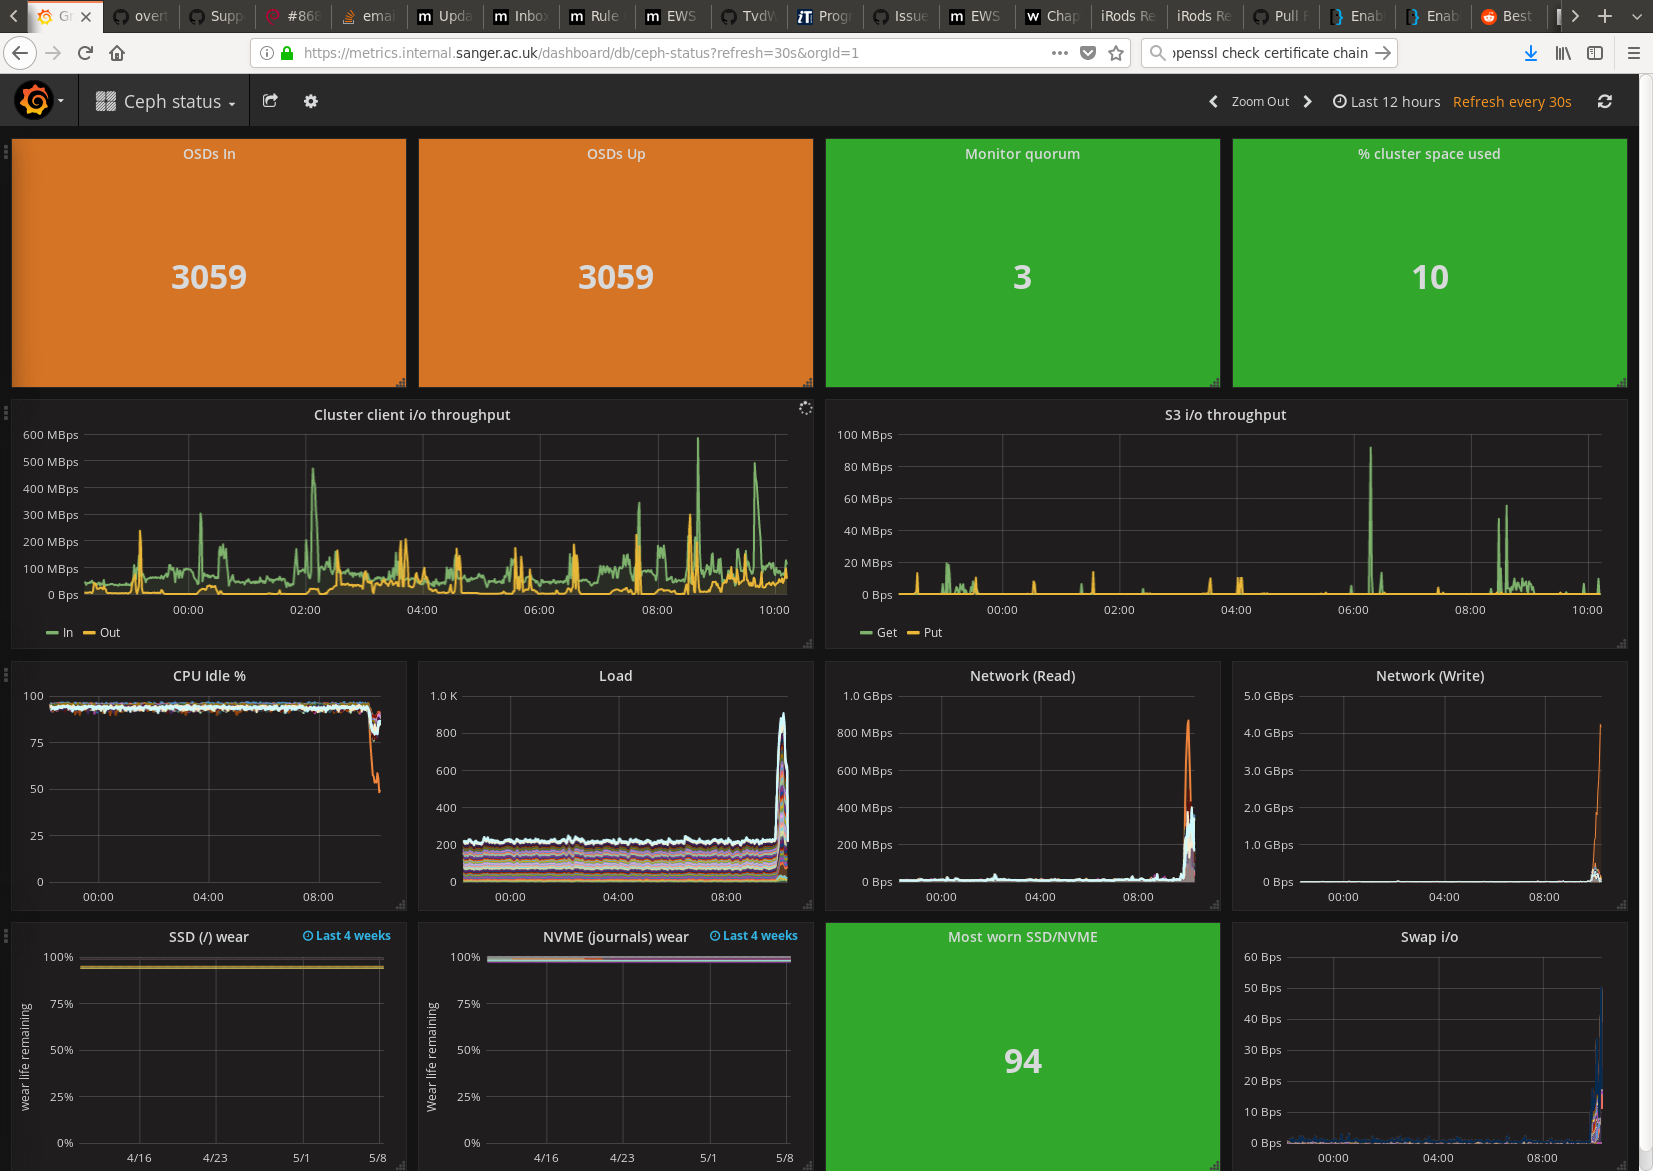
Task: Shift time range back with left arrow
Action: click(1213, 101)
